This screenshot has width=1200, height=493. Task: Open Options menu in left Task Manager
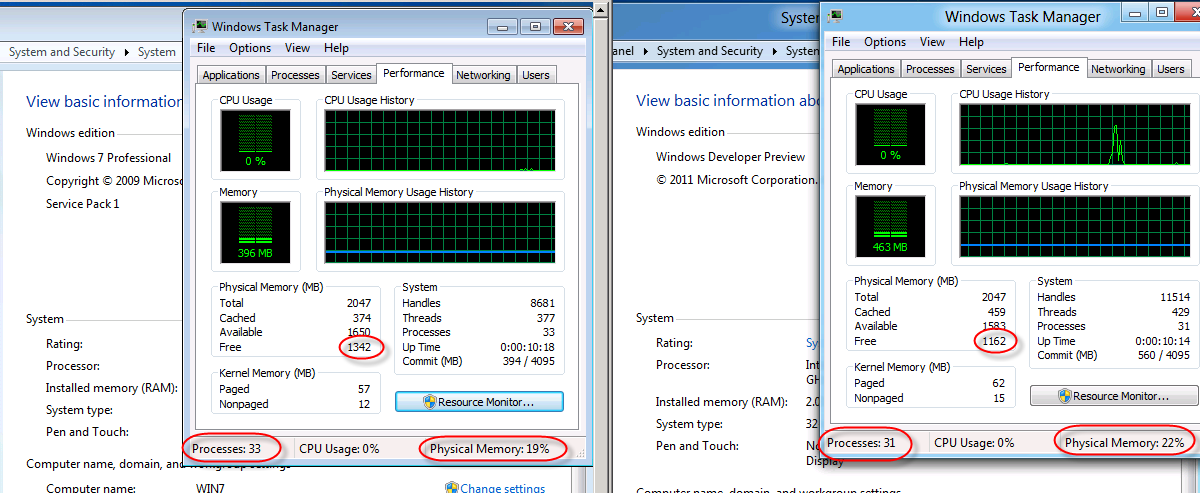click(250, 48)
